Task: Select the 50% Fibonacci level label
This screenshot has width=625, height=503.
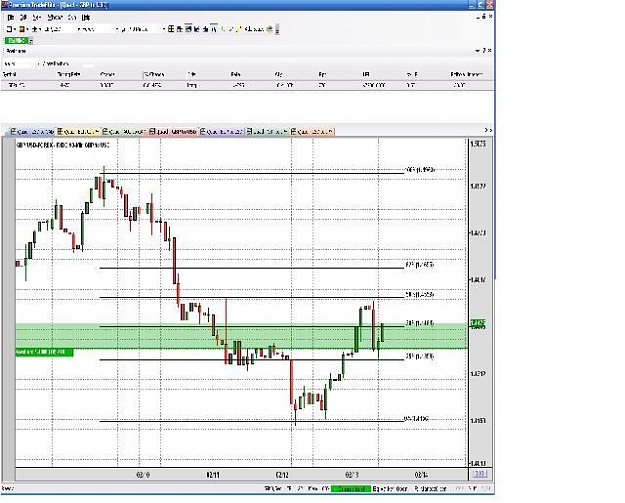Action: pyautogui.click(x=420, y=295)
